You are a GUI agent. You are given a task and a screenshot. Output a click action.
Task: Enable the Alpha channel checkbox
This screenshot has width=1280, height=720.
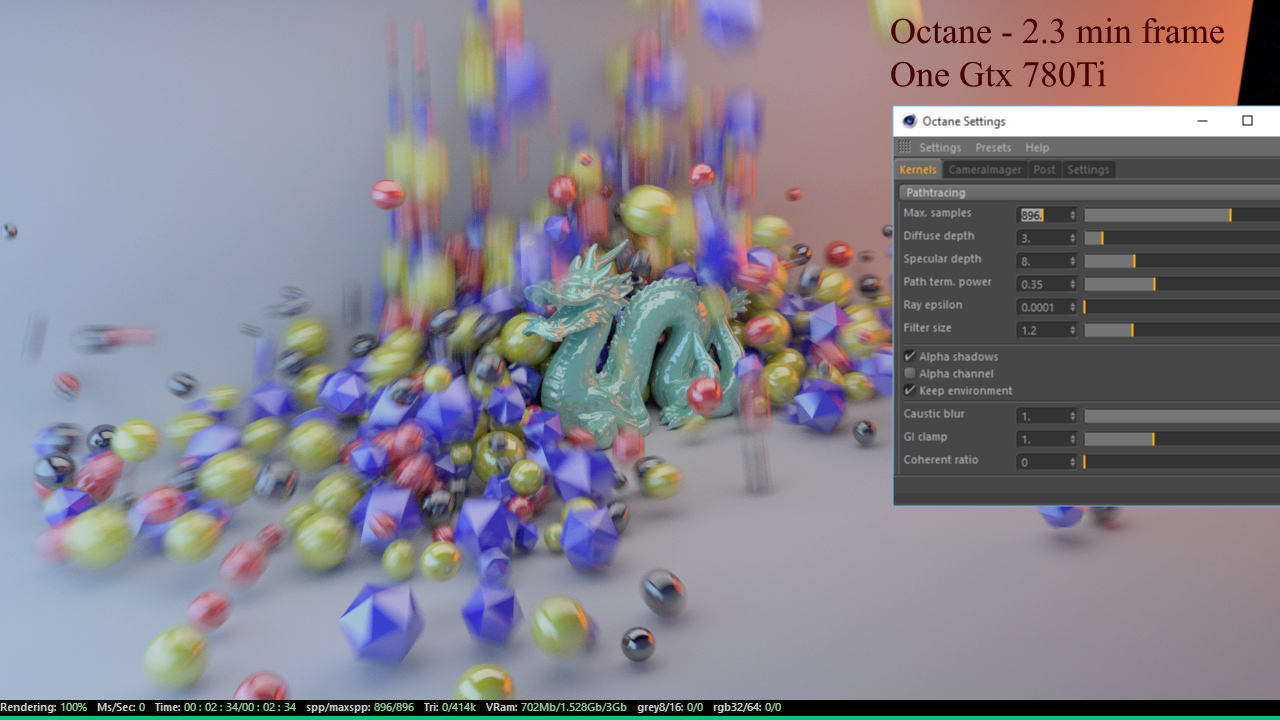910,373
